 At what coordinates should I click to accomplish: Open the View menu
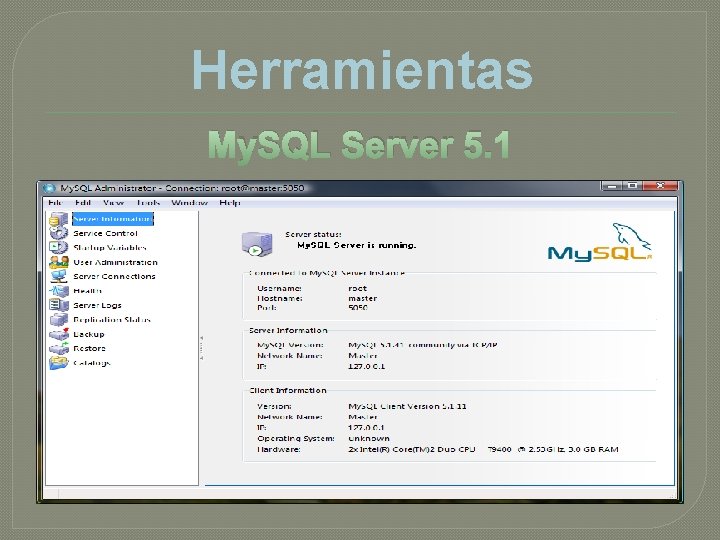pyautogui.click(x=113, y=202)
